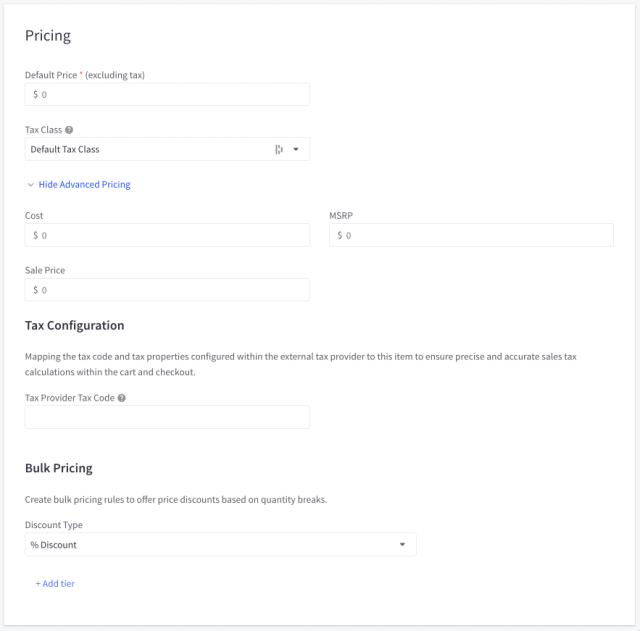Image resolution: width=640 pixels, height=631 pixels.
Task: Collapse advanced pricing using the chevron icon
Action: click(30, 185)
